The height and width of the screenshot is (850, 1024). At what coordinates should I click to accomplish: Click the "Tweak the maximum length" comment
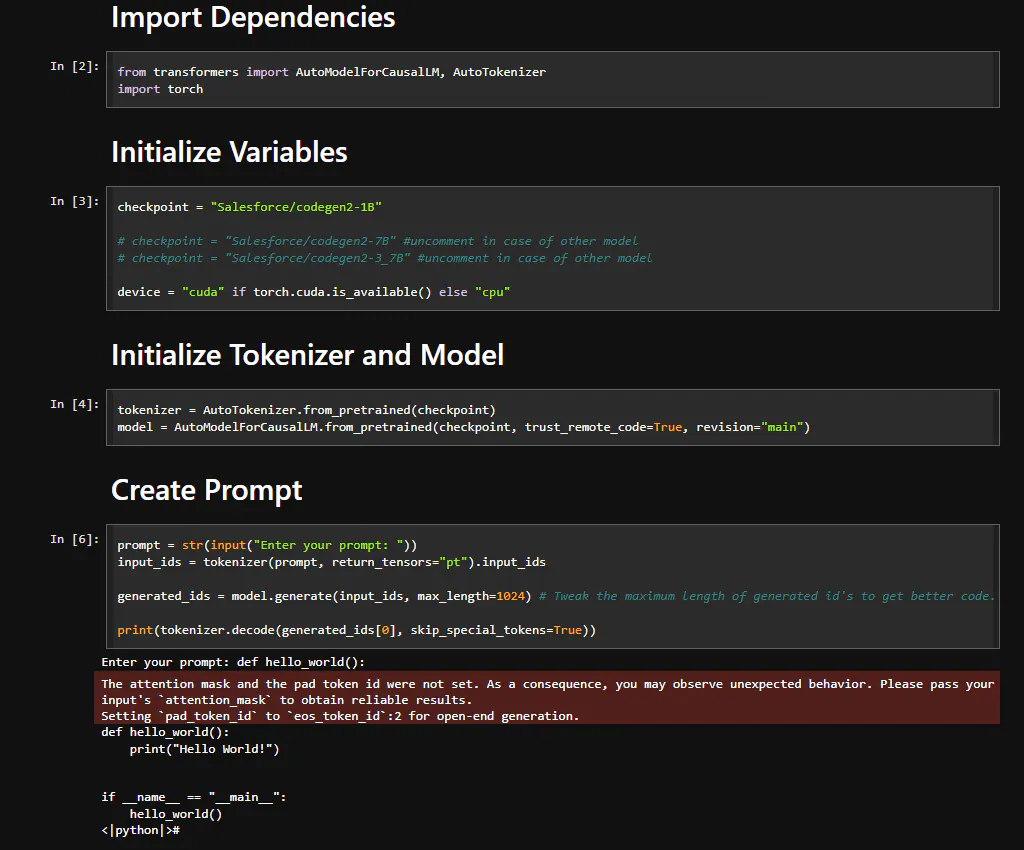pyautogui.click(x=767, y=596)
